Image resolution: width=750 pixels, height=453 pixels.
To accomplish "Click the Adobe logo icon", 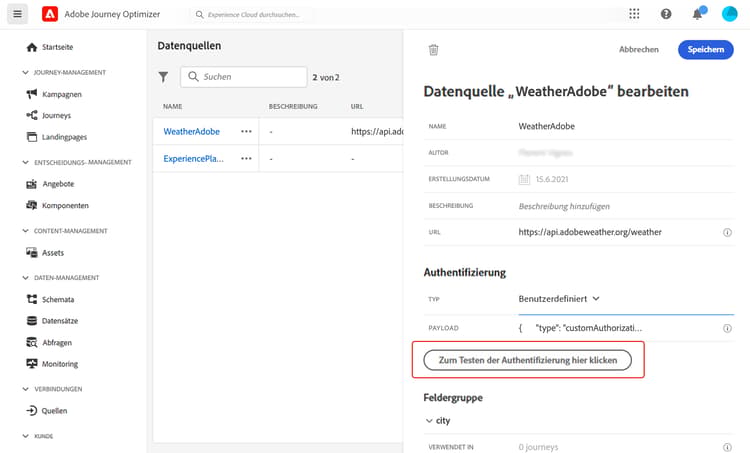I will (x=50, y=14).
